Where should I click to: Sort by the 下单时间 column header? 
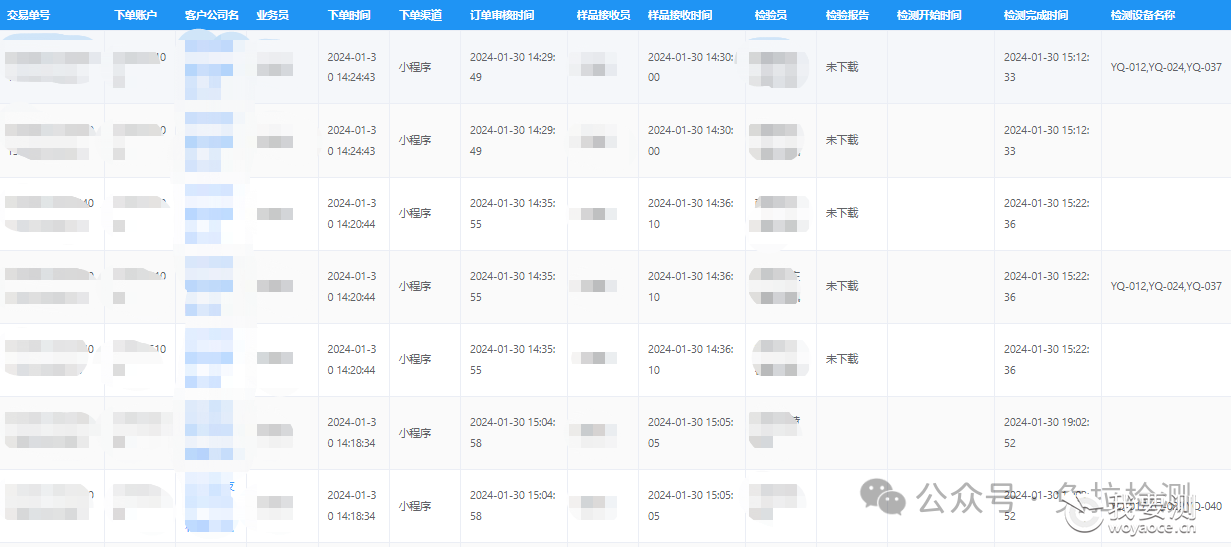tap(349, 16)
